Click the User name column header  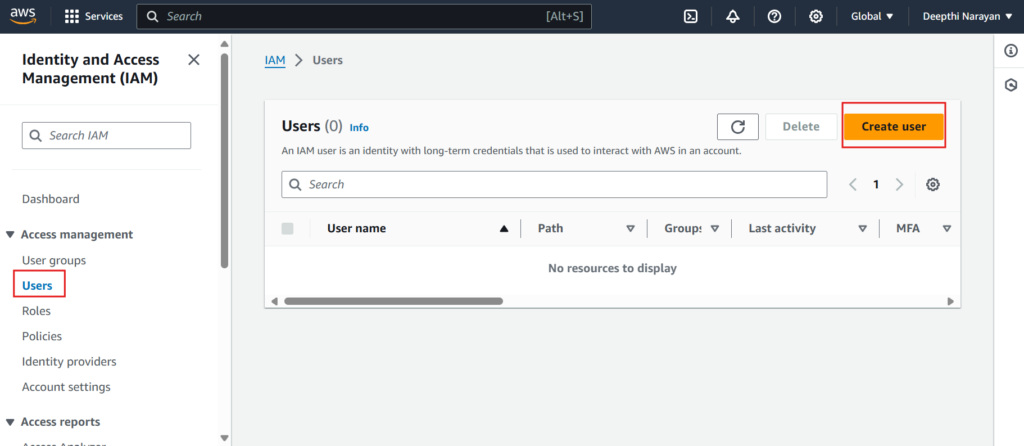pos(357,229)
